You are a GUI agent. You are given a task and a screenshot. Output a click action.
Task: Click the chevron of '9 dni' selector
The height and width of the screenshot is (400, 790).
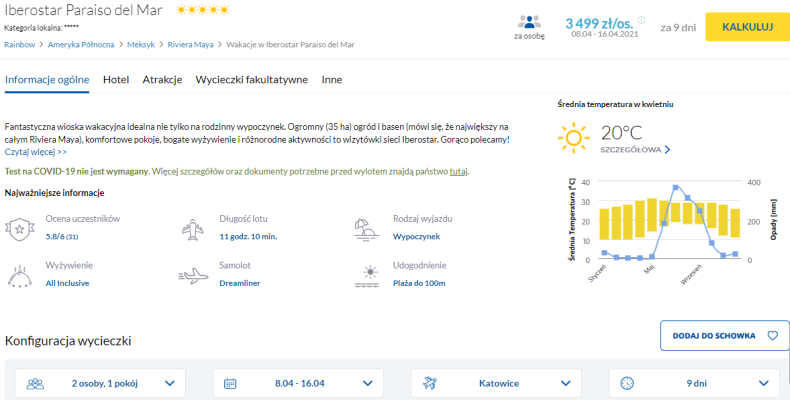pos(763,383)
